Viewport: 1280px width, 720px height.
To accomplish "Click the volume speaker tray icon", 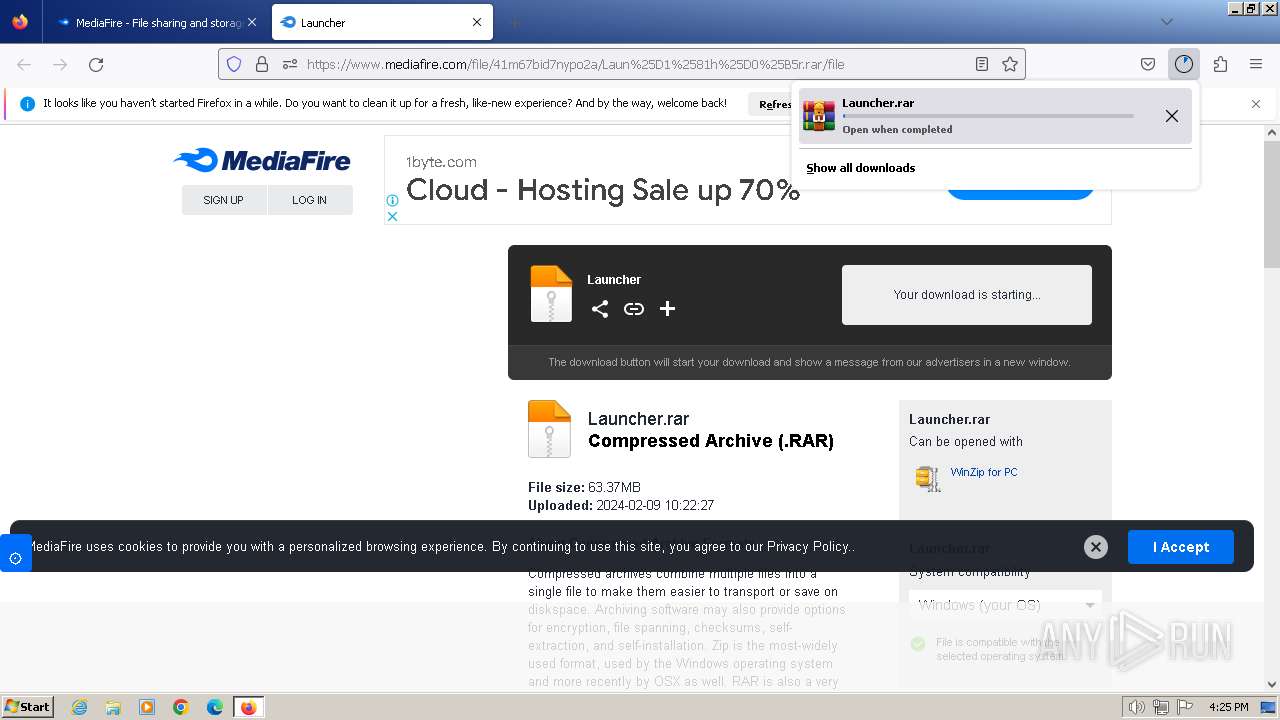I will pyautogui.click(x=1138, y=707).
